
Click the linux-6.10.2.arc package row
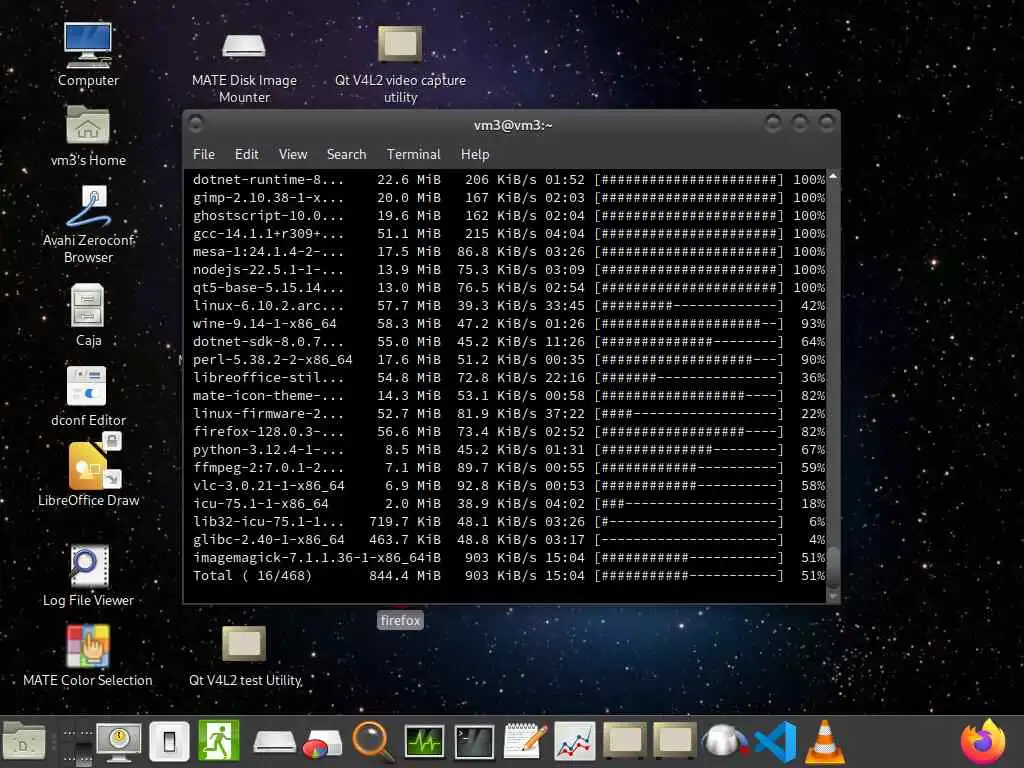(509, 306)
